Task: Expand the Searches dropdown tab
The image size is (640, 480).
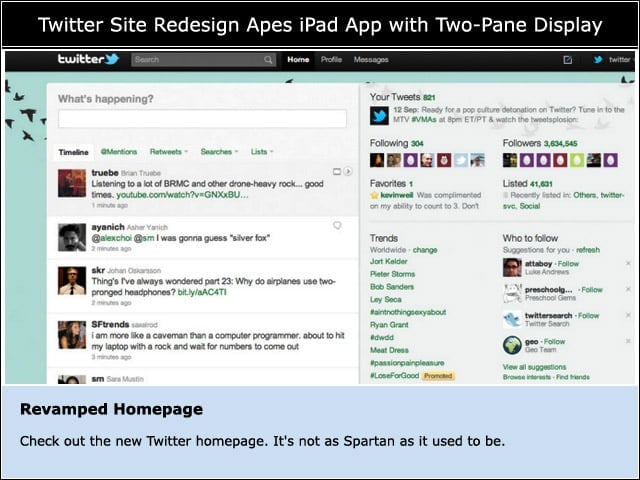Action: coord(219,151)
